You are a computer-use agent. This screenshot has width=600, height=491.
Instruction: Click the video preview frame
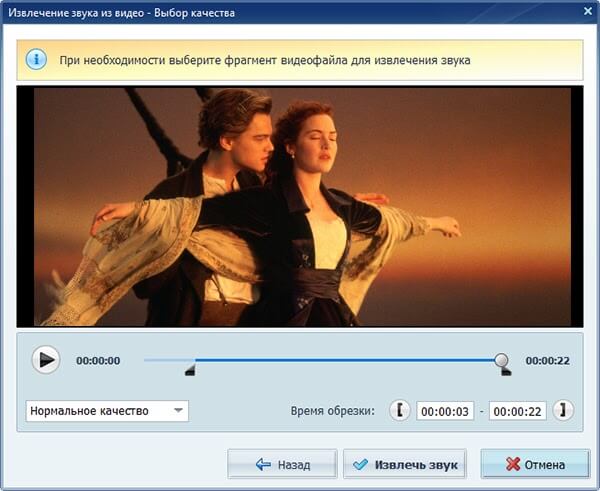(x=300, y=207)
